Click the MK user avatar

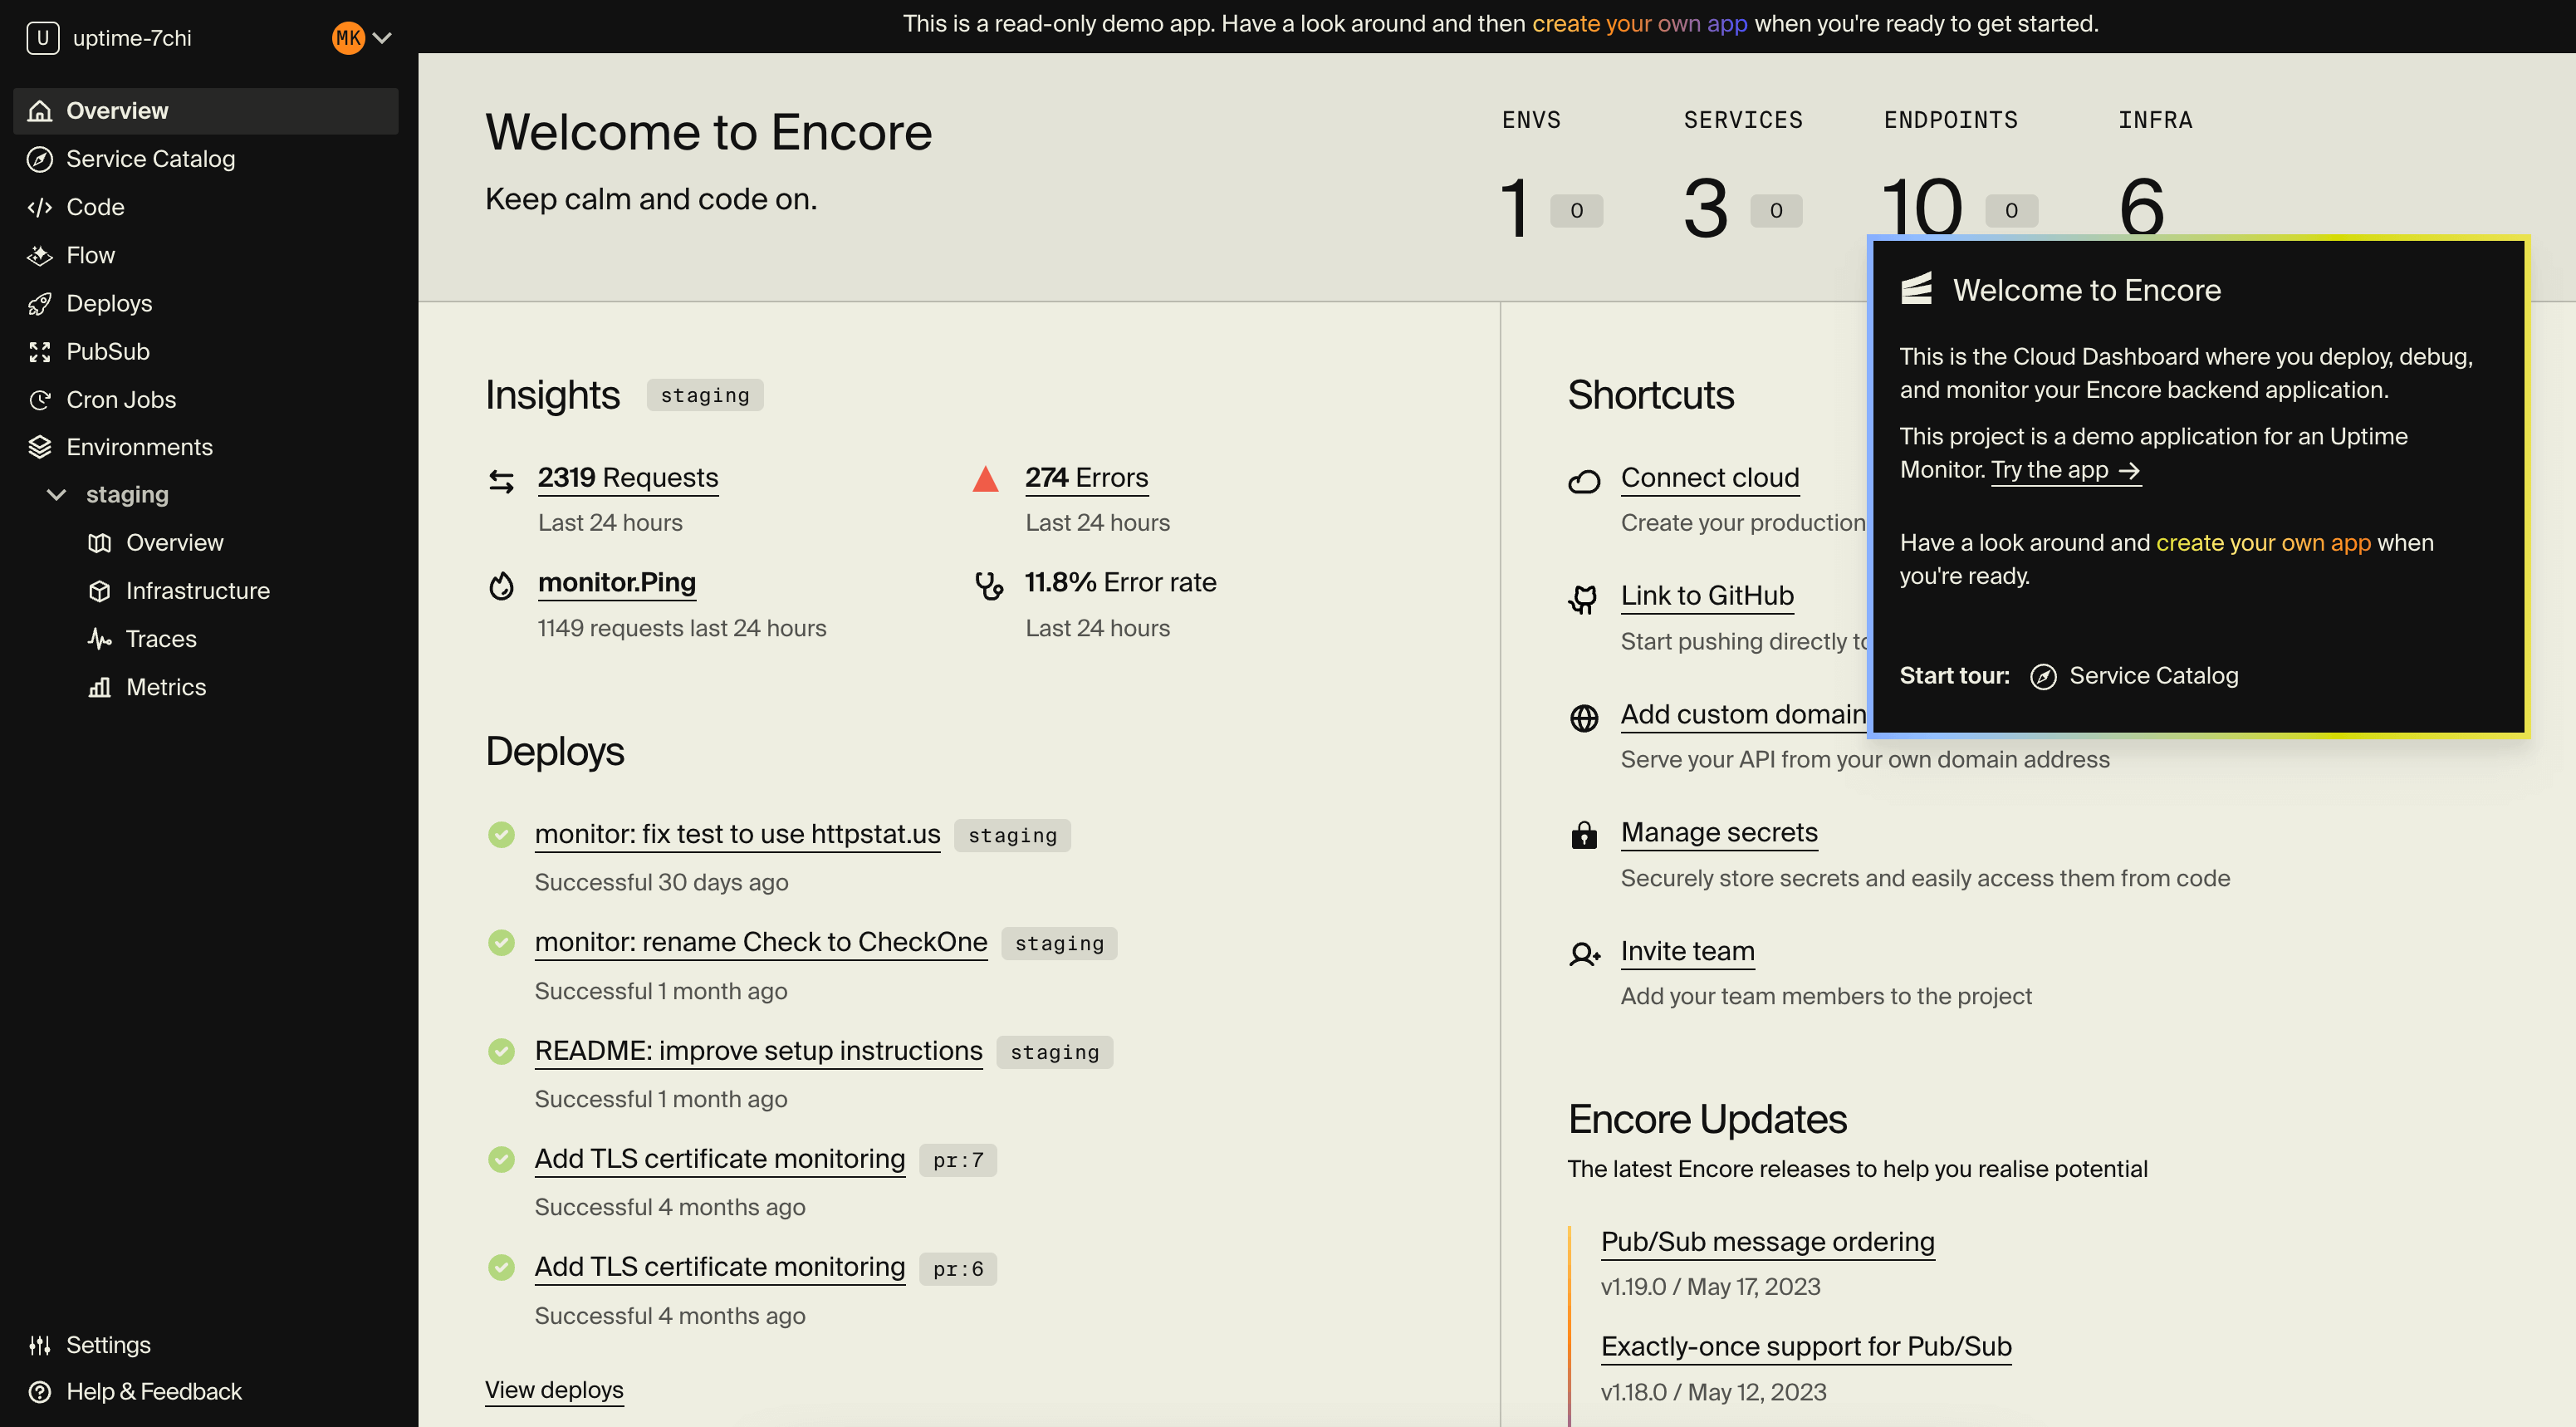tap(348, 38)
